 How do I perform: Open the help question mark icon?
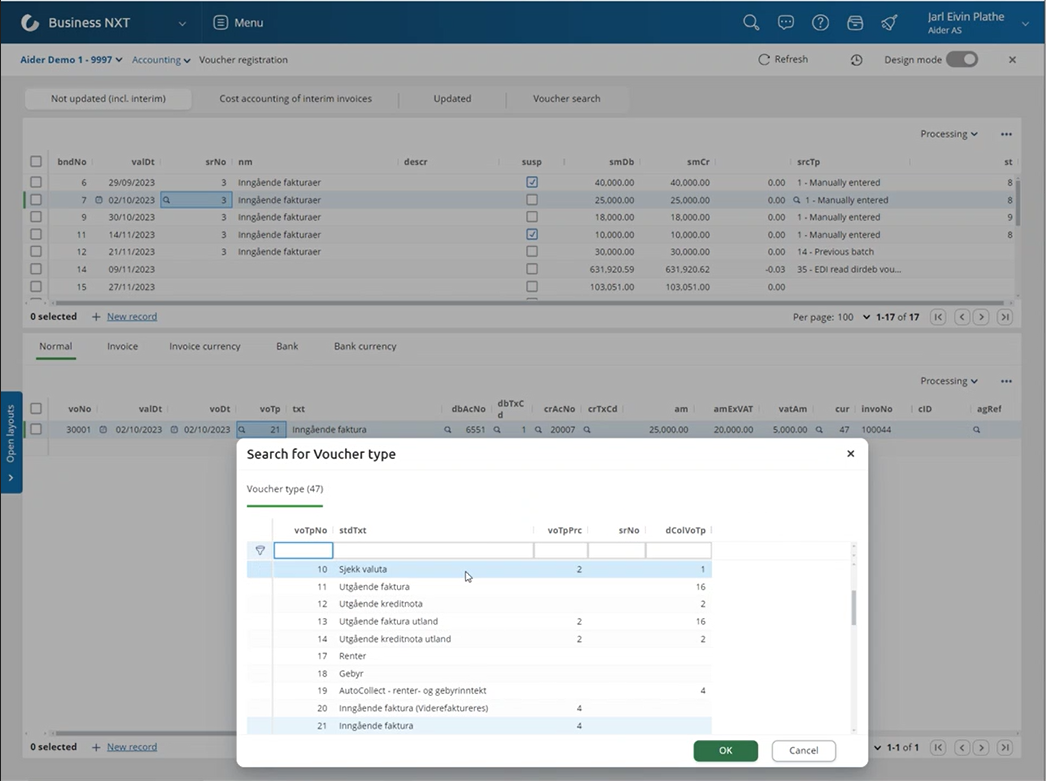point(820,22)
